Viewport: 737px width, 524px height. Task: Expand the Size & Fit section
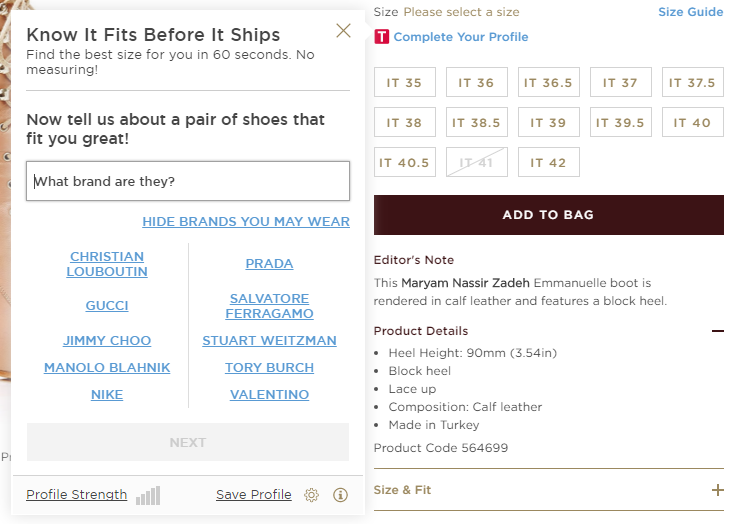(717, 490)
